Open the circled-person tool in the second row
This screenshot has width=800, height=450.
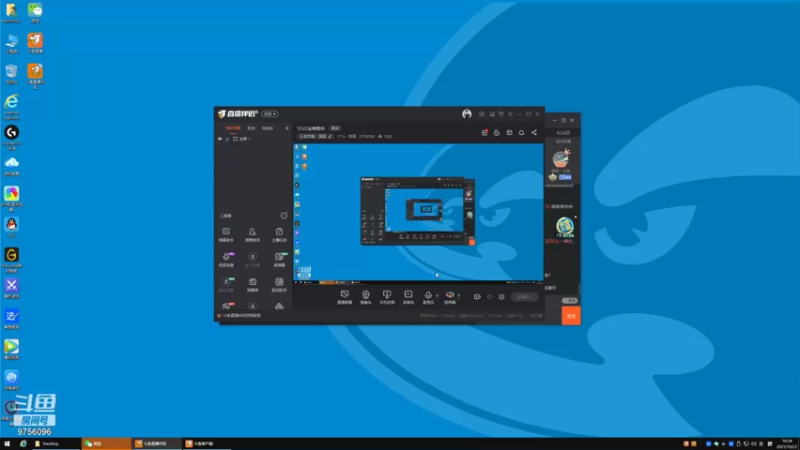pyautogui.click(x=253, y=259)
